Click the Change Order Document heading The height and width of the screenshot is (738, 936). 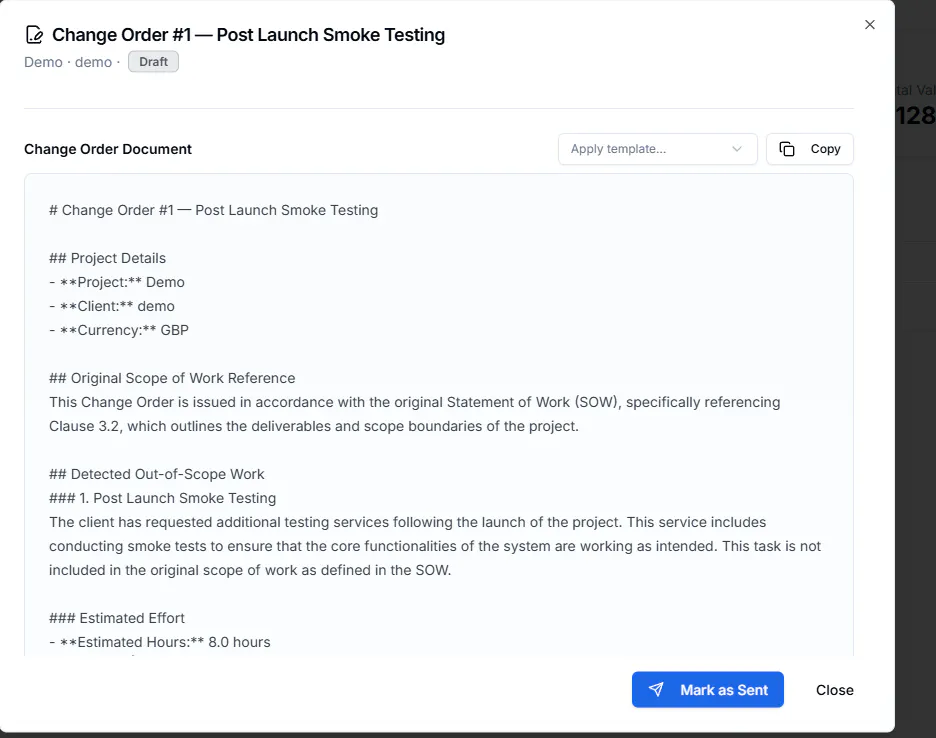[x=107, y=149]
